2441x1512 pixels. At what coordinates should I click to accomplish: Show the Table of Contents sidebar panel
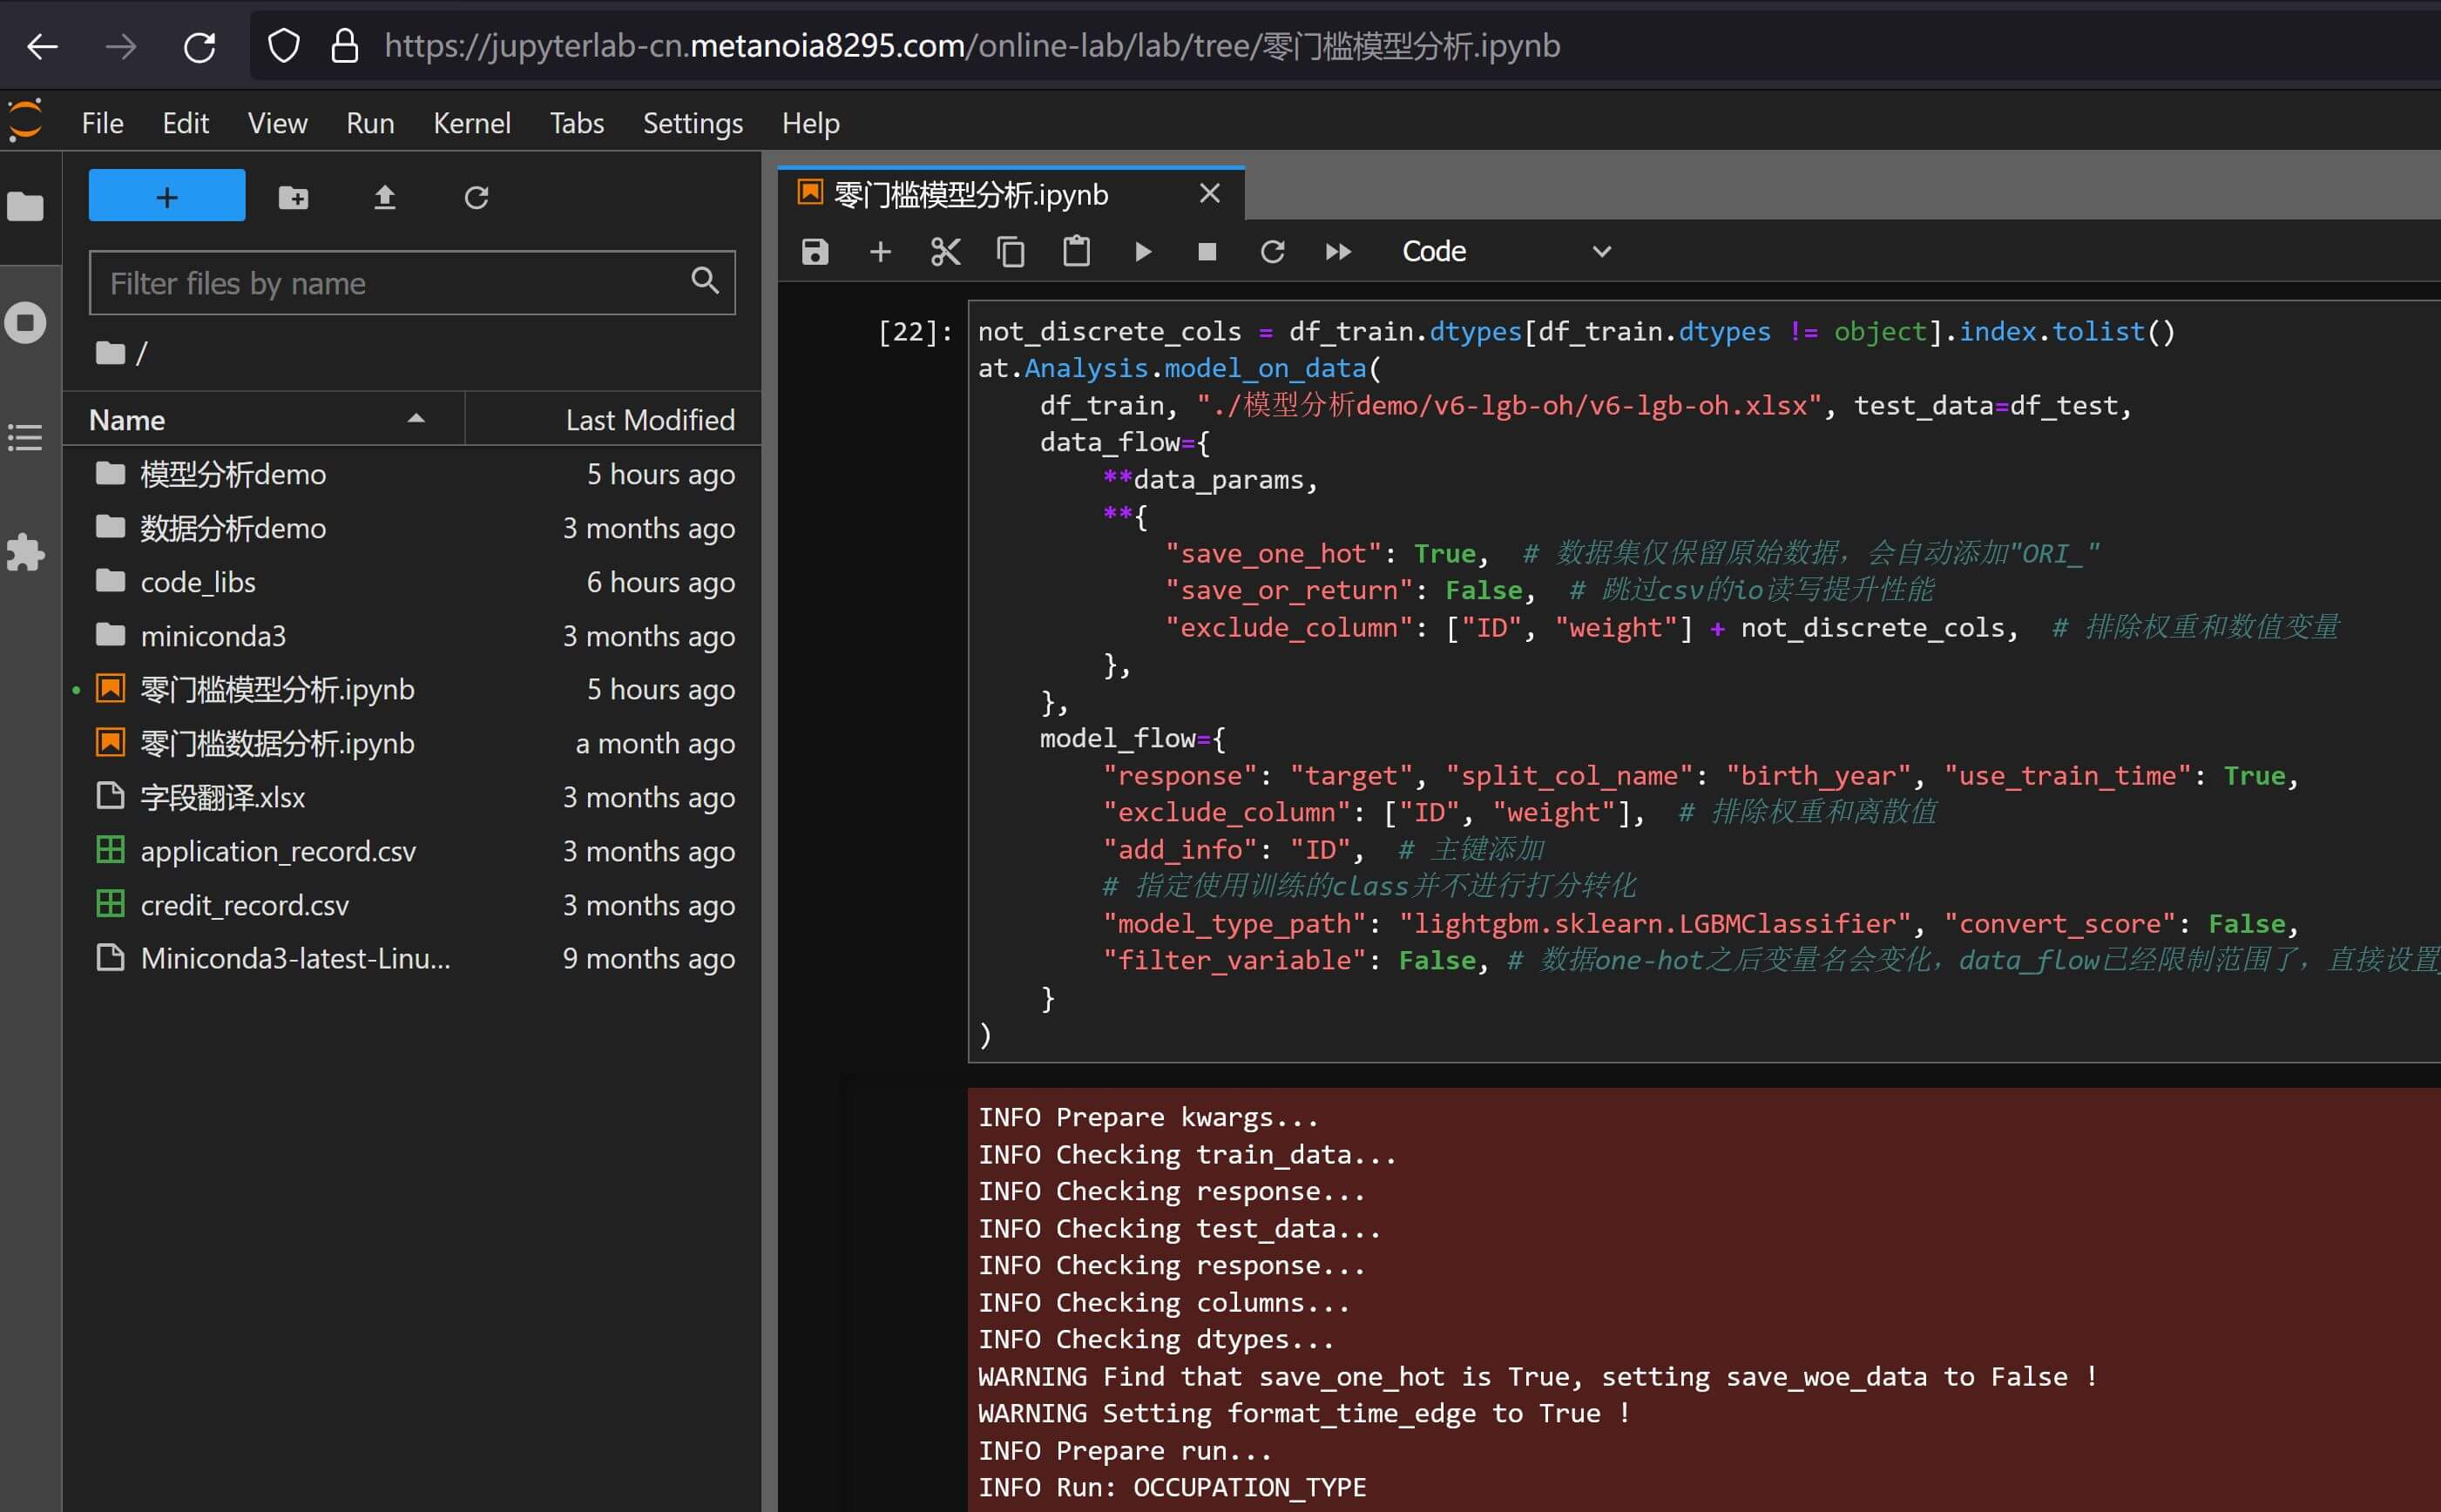(25, 437)
